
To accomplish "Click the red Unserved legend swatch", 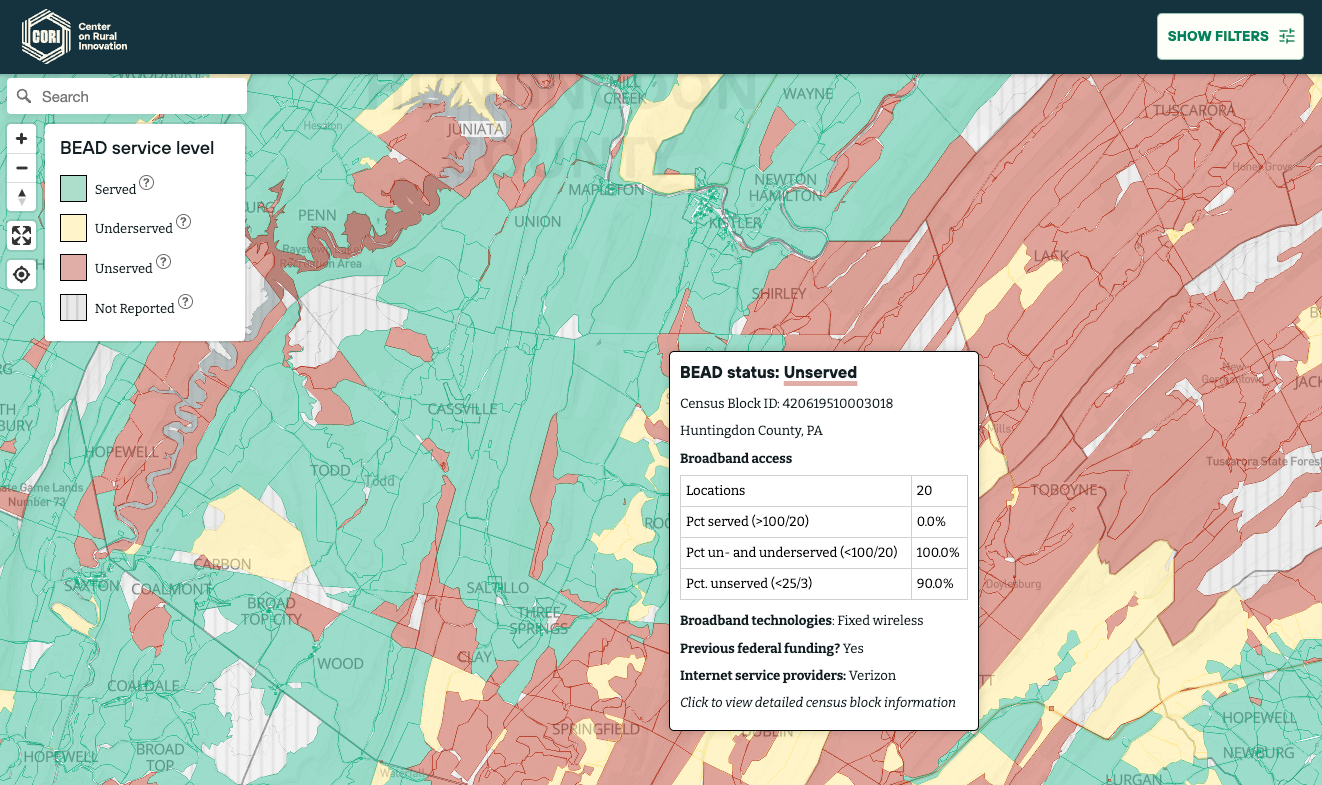I will (x=73, y=268).
